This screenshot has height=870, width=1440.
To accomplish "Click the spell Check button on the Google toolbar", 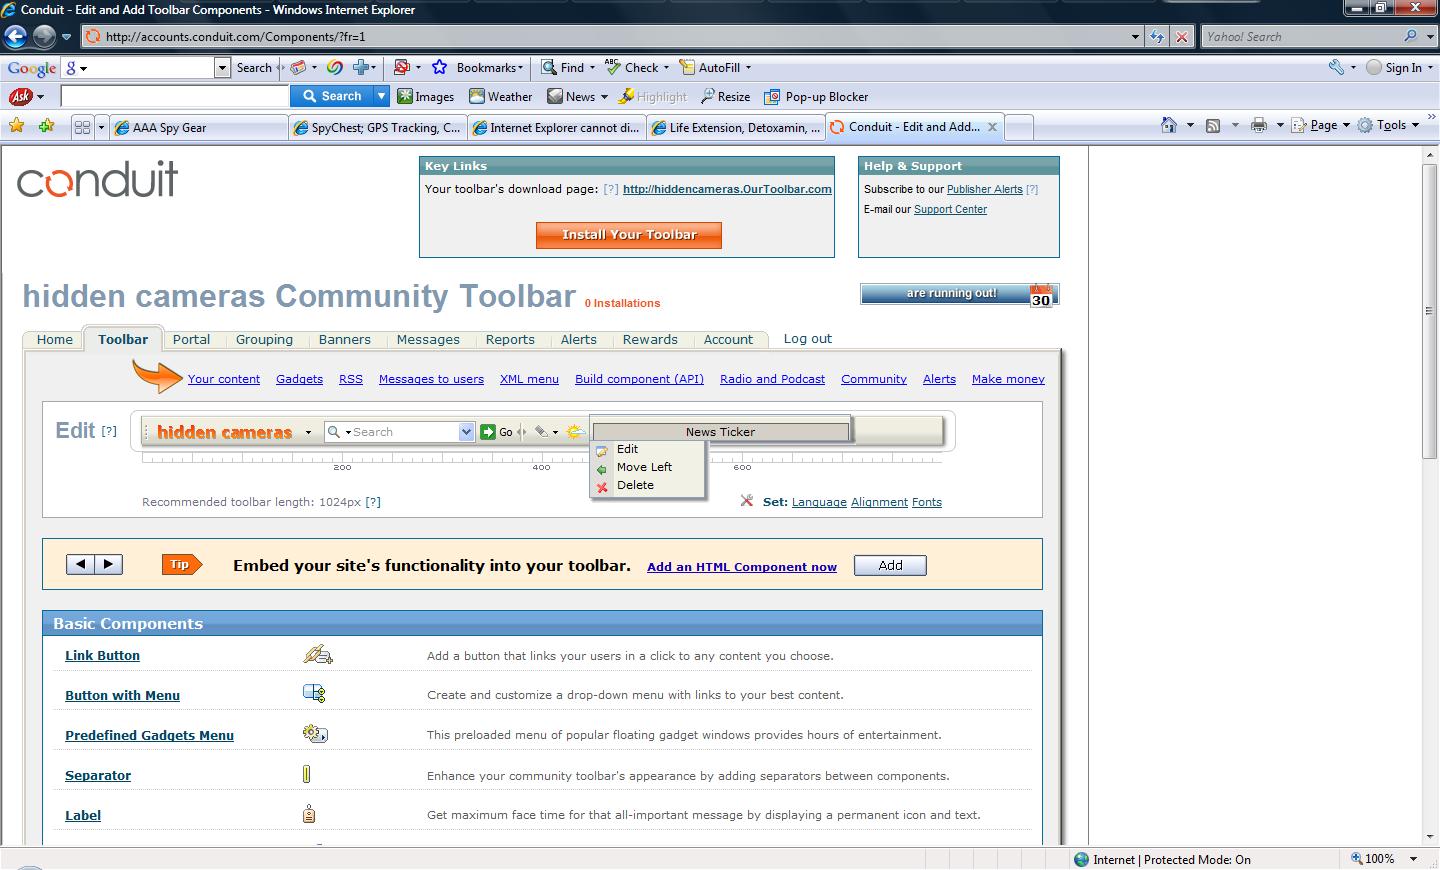I will 633,67.
